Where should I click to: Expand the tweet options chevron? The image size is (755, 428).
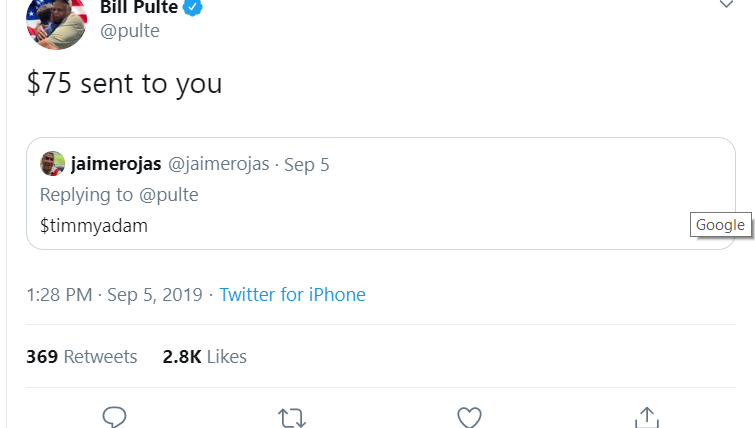pos(727,5)
